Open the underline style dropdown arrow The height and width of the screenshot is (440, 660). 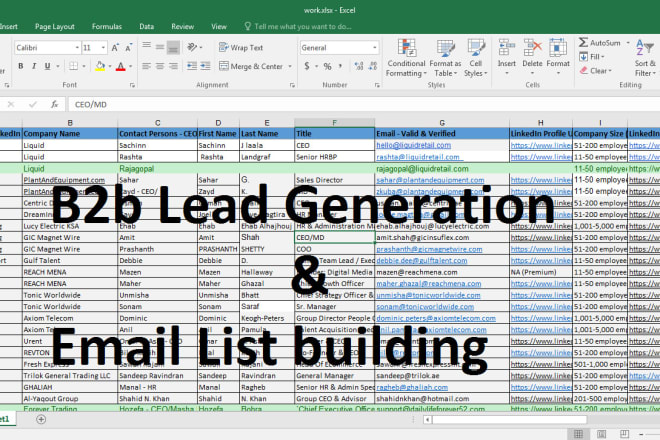click(58, 66)
